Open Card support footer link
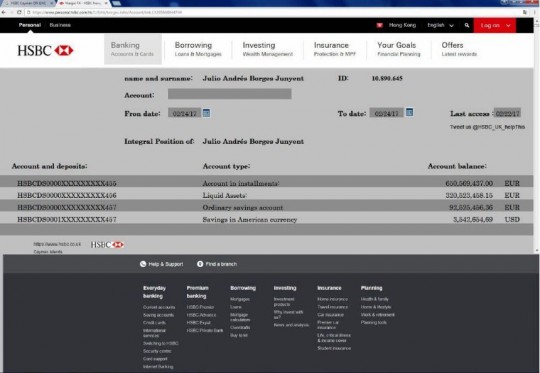This screenshot has width=540, height=373. [x=155, y=359]
